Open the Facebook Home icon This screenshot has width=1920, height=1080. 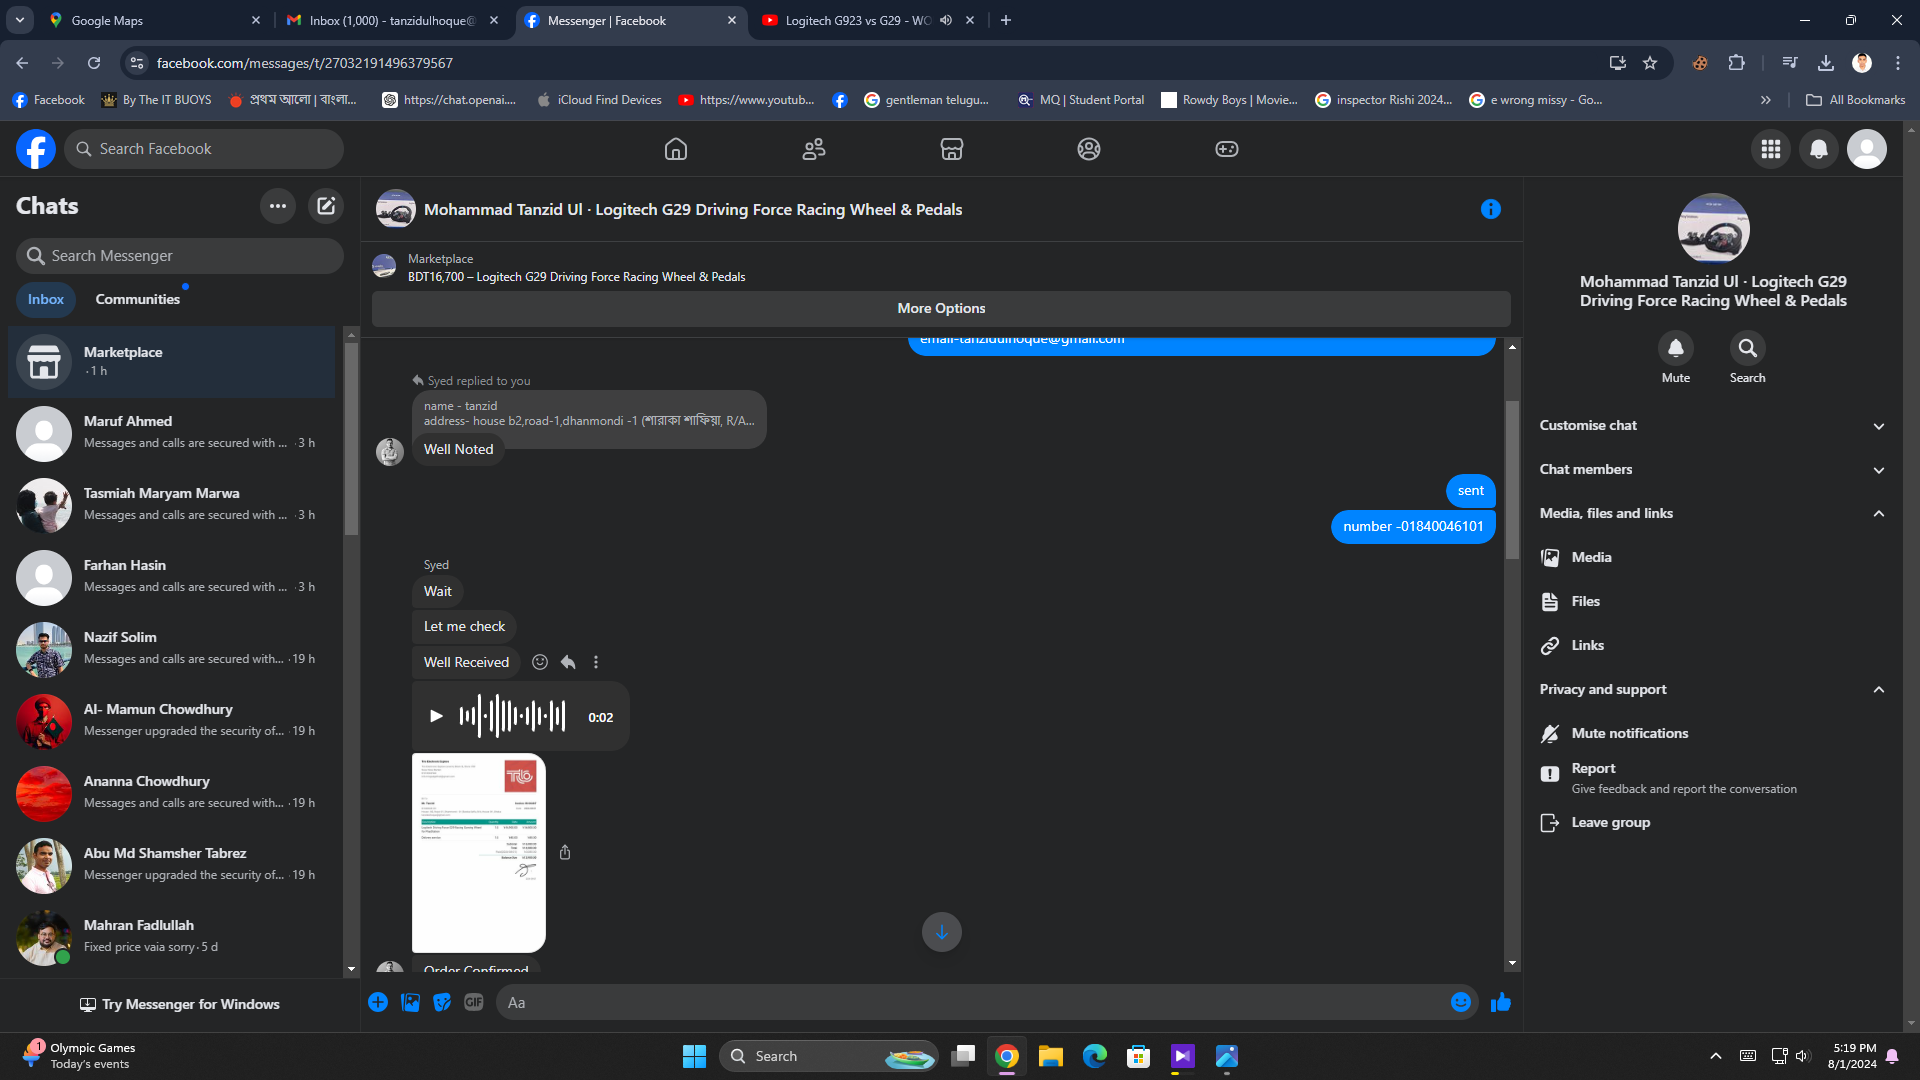click(676, 149)
